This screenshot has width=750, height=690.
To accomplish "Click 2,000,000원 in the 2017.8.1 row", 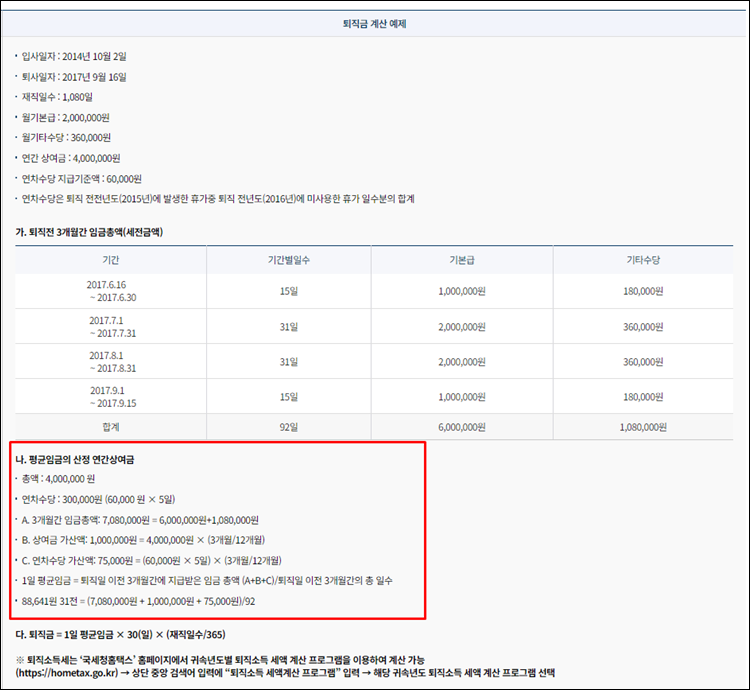I will pyautogui.click(x=462, y=362).
